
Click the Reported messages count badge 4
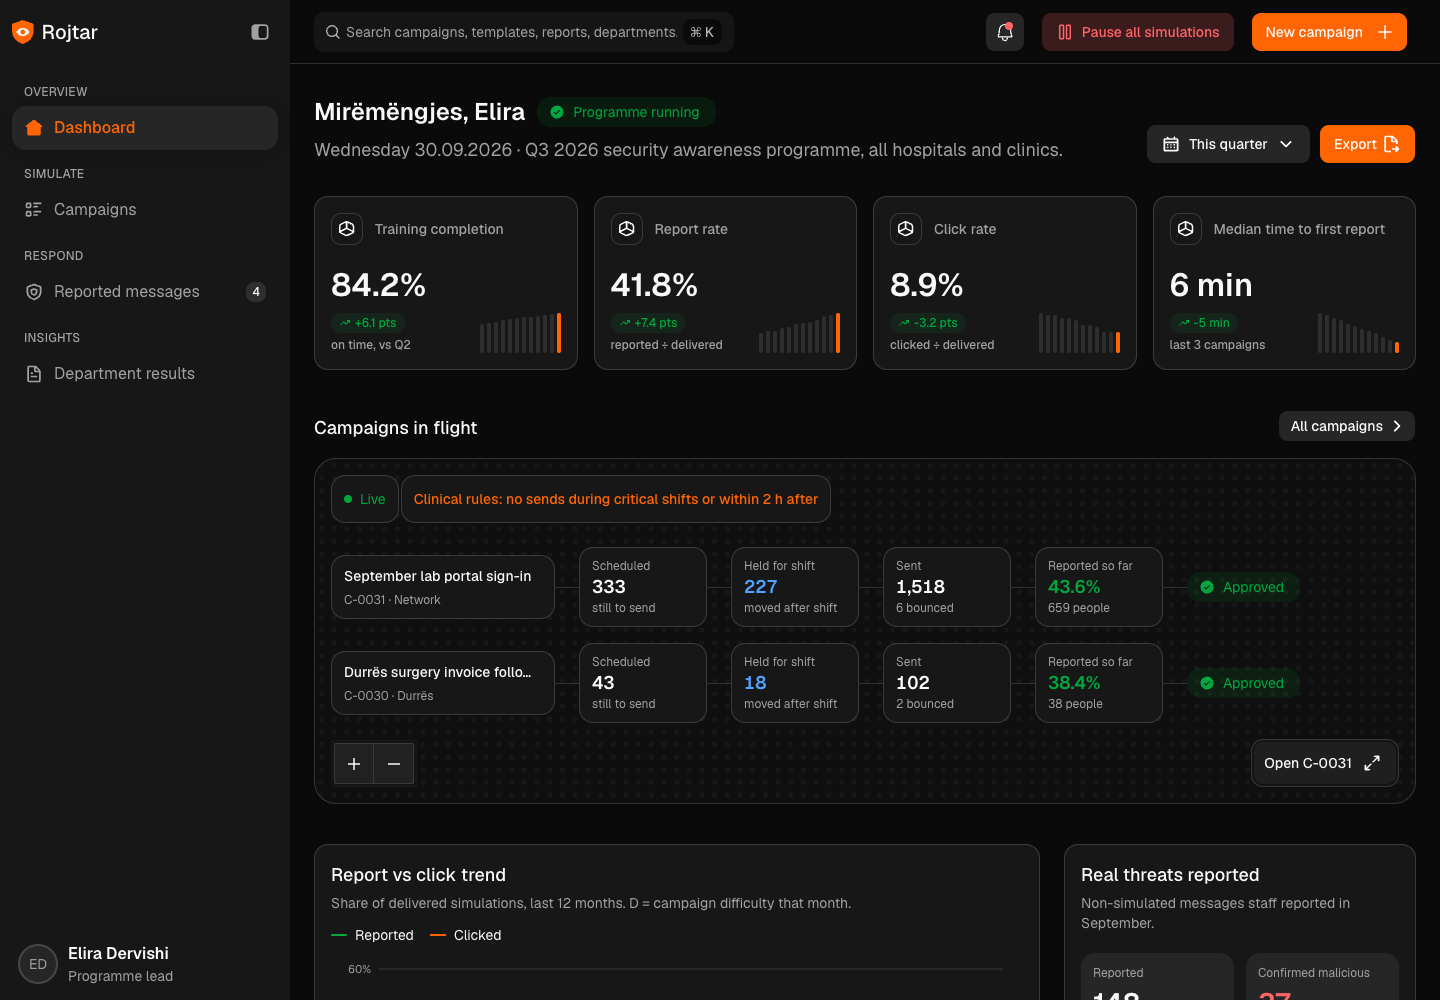tap(256, 292)
